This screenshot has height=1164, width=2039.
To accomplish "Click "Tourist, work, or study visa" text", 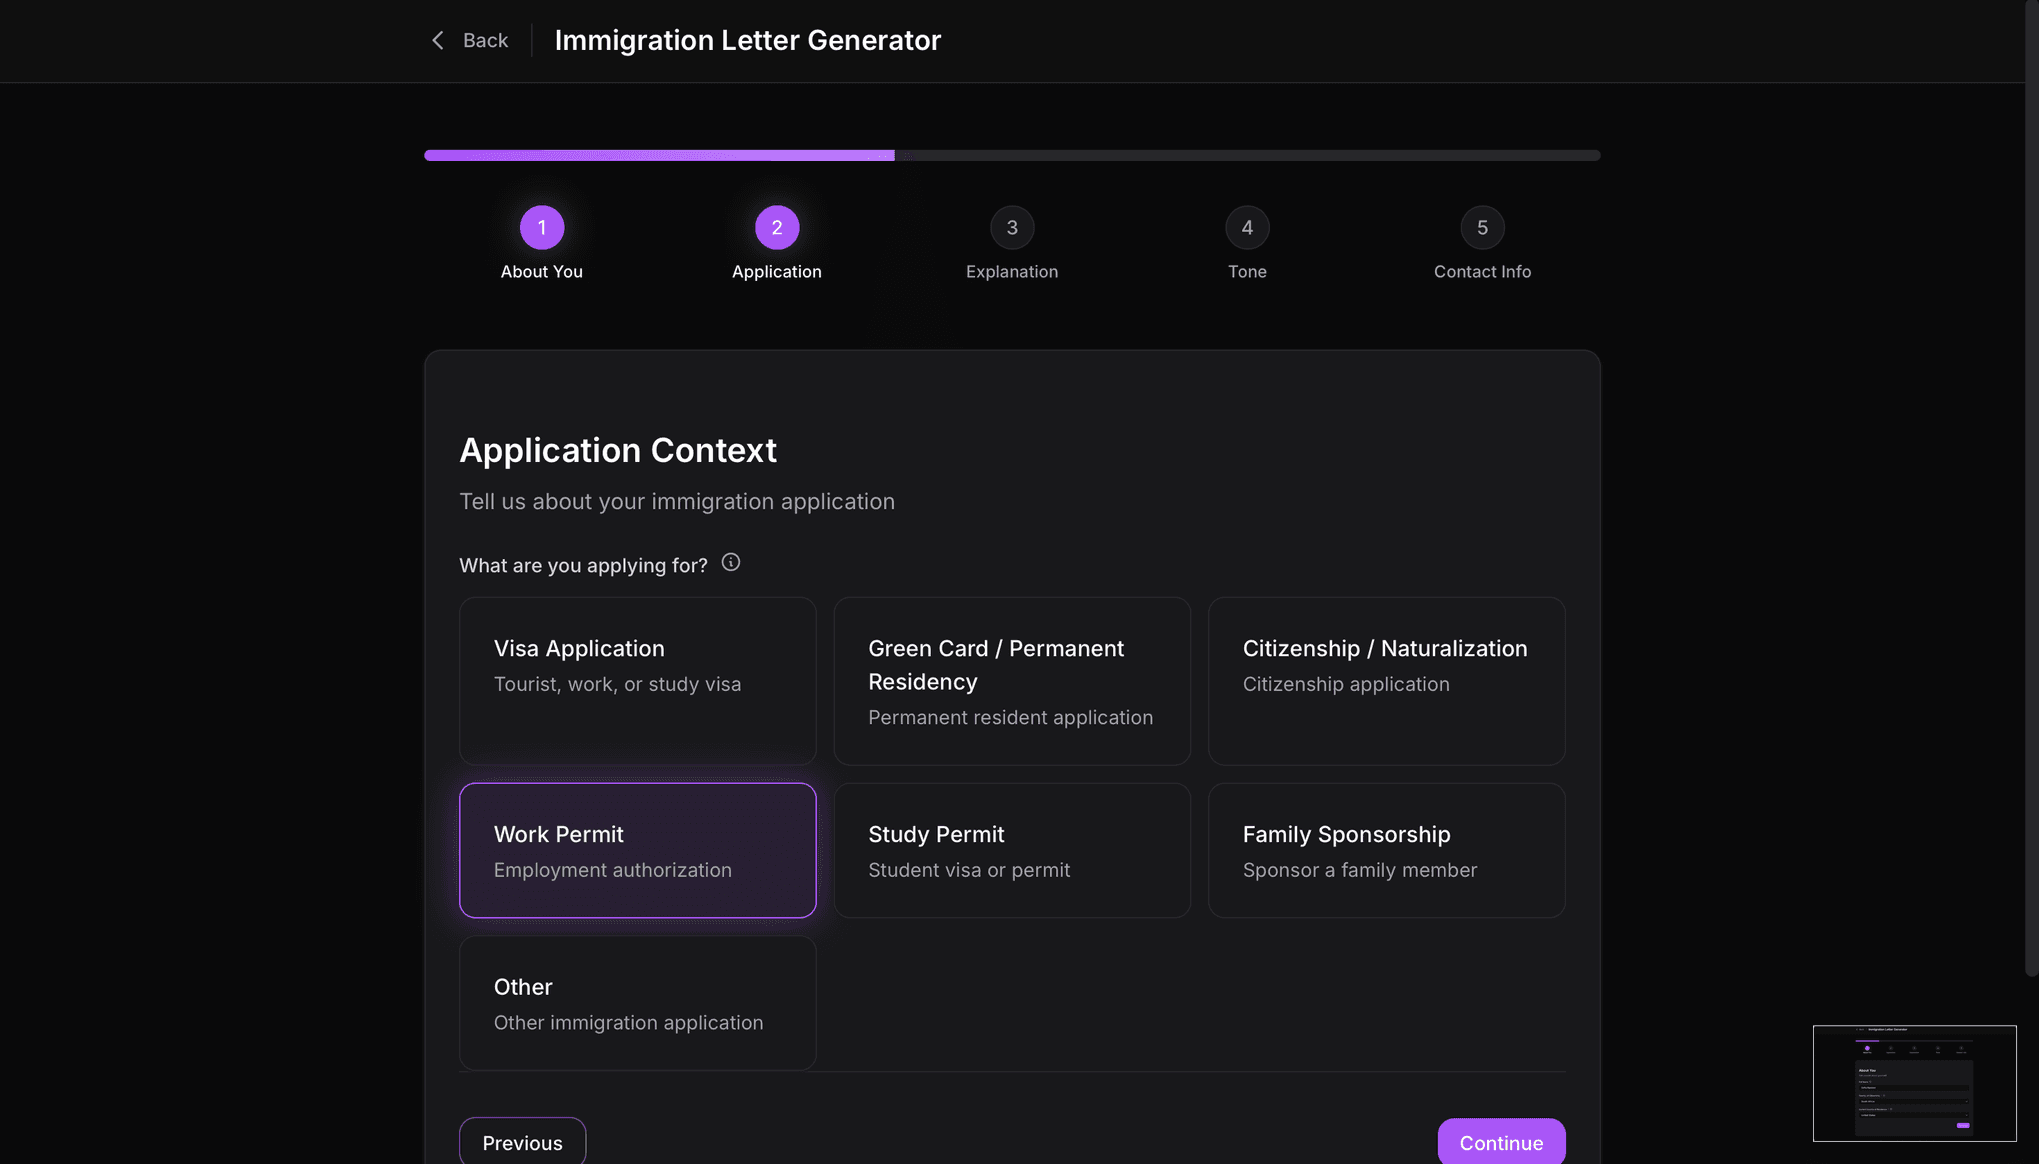I will point(618,684).
